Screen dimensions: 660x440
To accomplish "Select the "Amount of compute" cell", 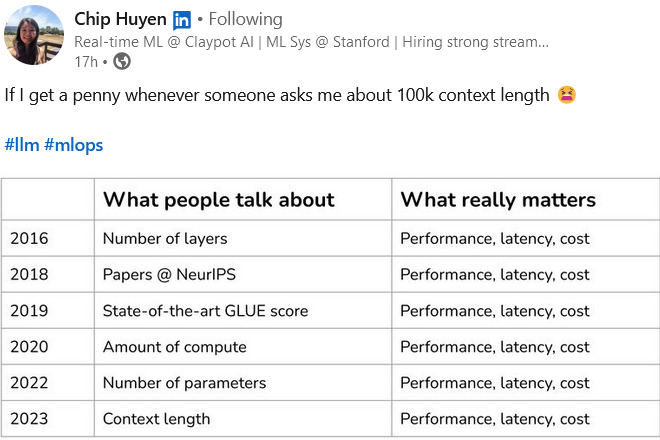I will tap(174, 347).
